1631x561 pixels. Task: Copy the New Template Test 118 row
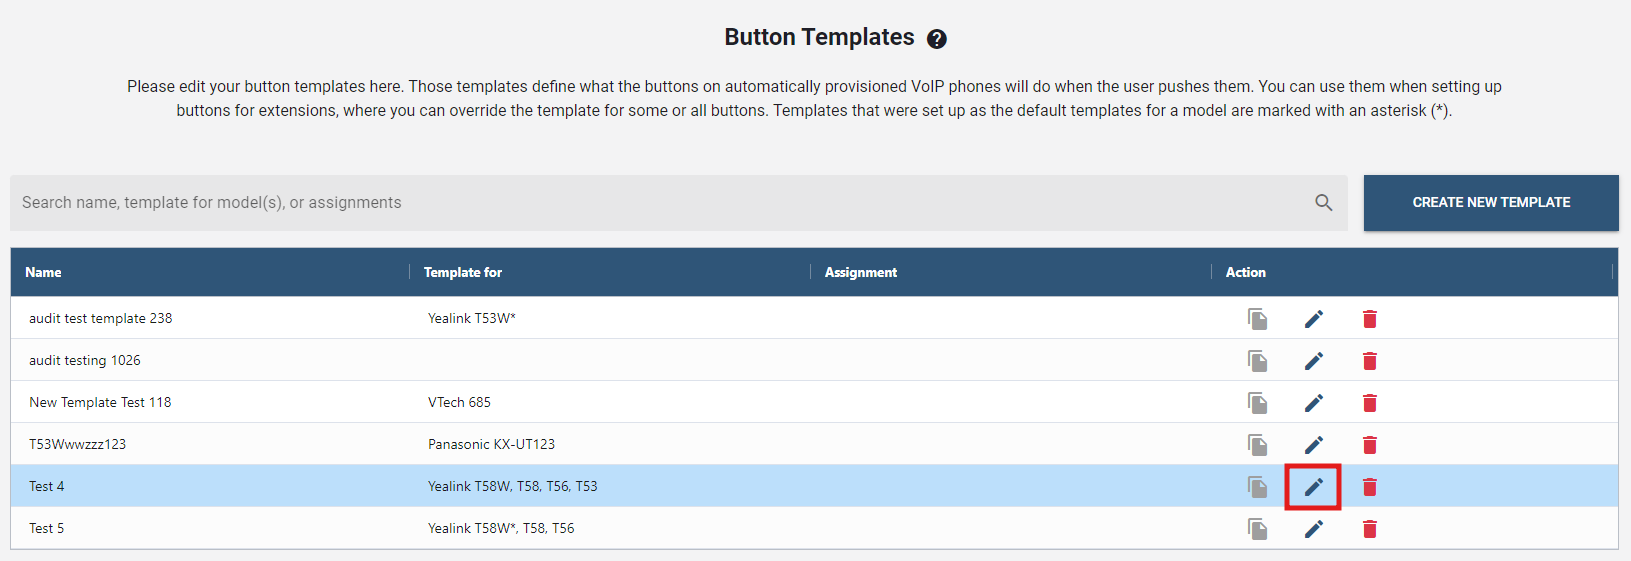(1257, 403)
